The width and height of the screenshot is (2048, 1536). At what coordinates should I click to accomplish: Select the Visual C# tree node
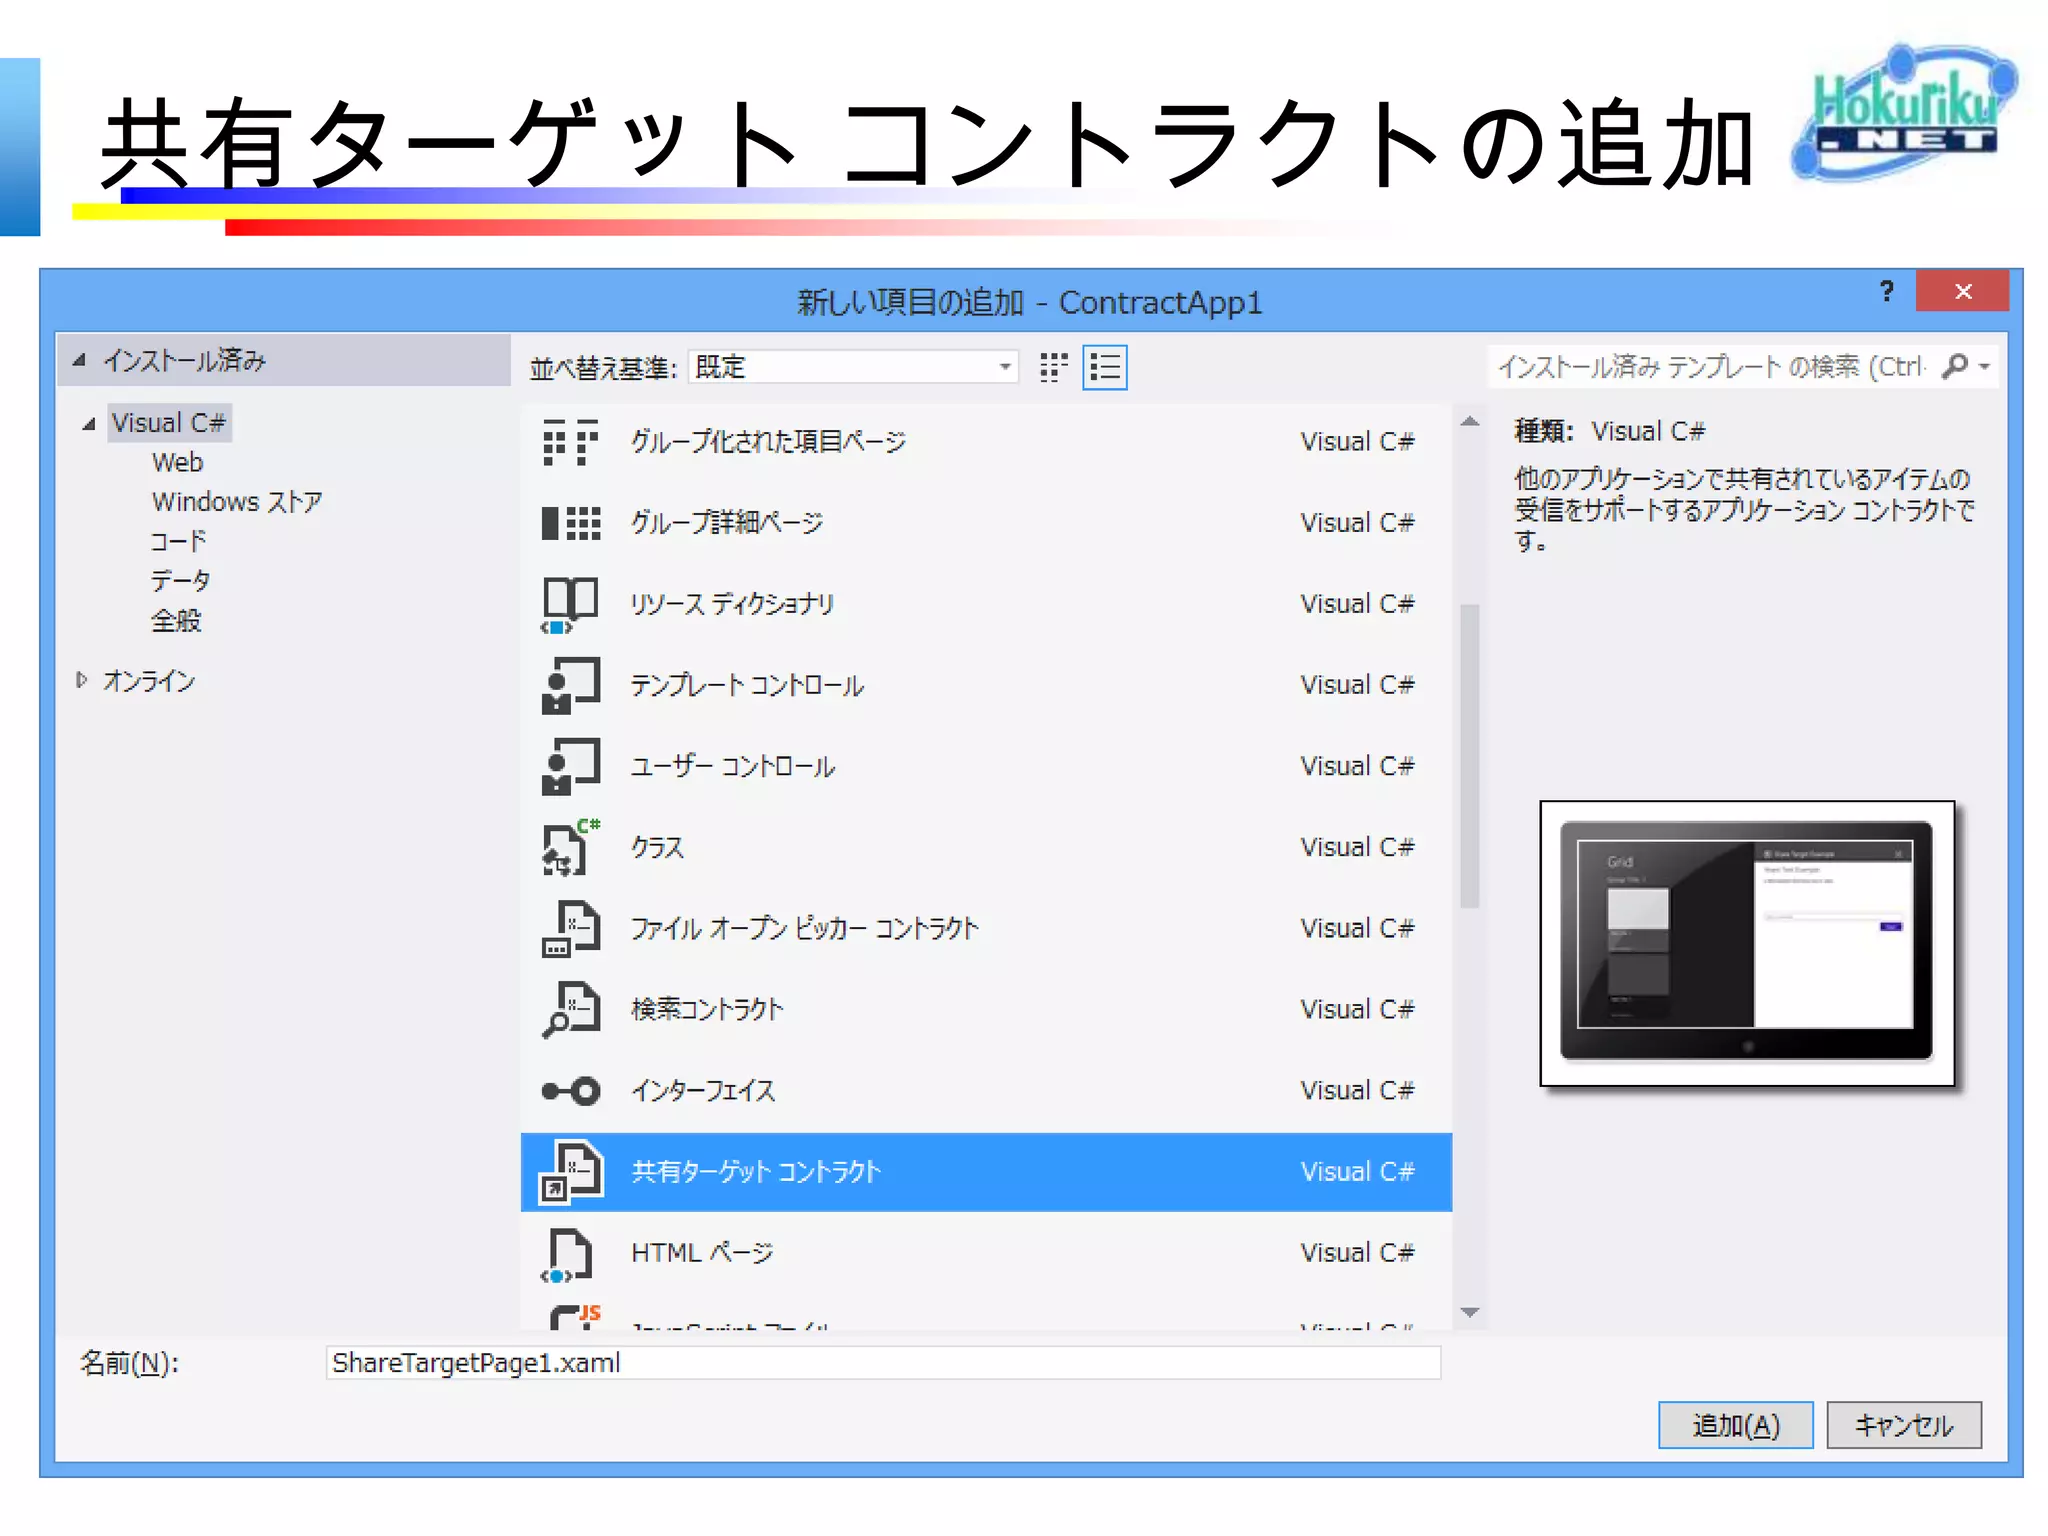point(168,423)
